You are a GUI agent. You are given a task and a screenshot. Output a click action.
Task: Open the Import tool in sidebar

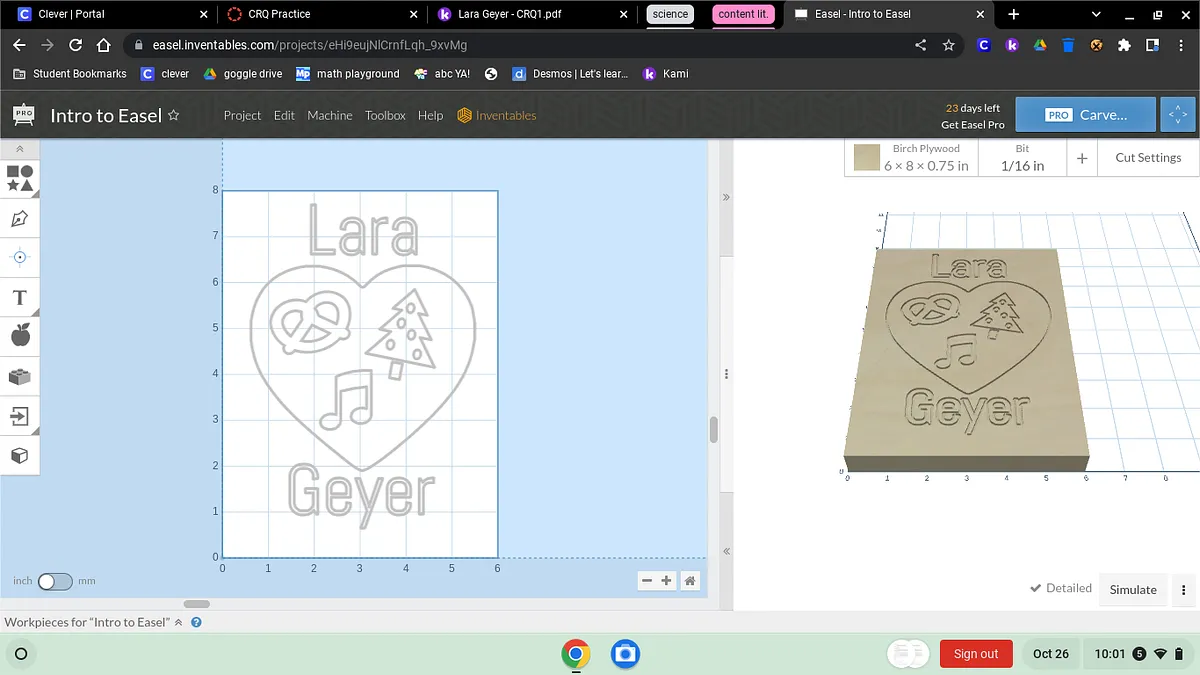pyautogui.click(x=20, y=416)
